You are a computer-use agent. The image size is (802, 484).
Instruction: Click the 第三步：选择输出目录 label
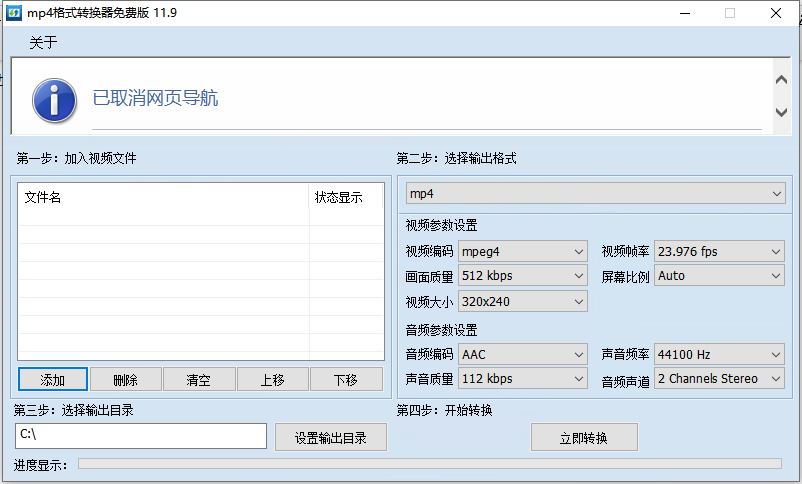pos(74,410)
